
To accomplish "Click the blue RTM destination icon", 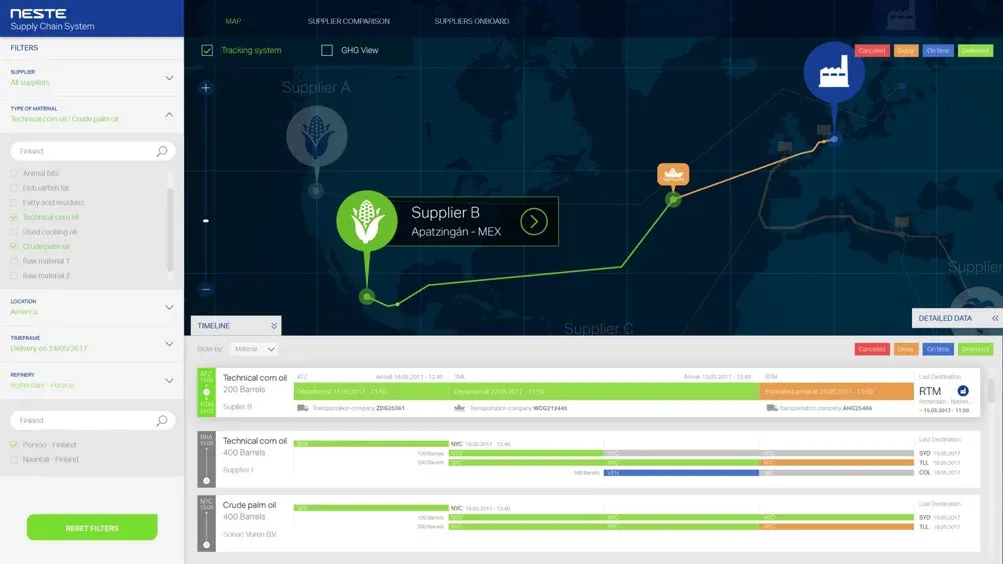I will [x=963, y=391].
